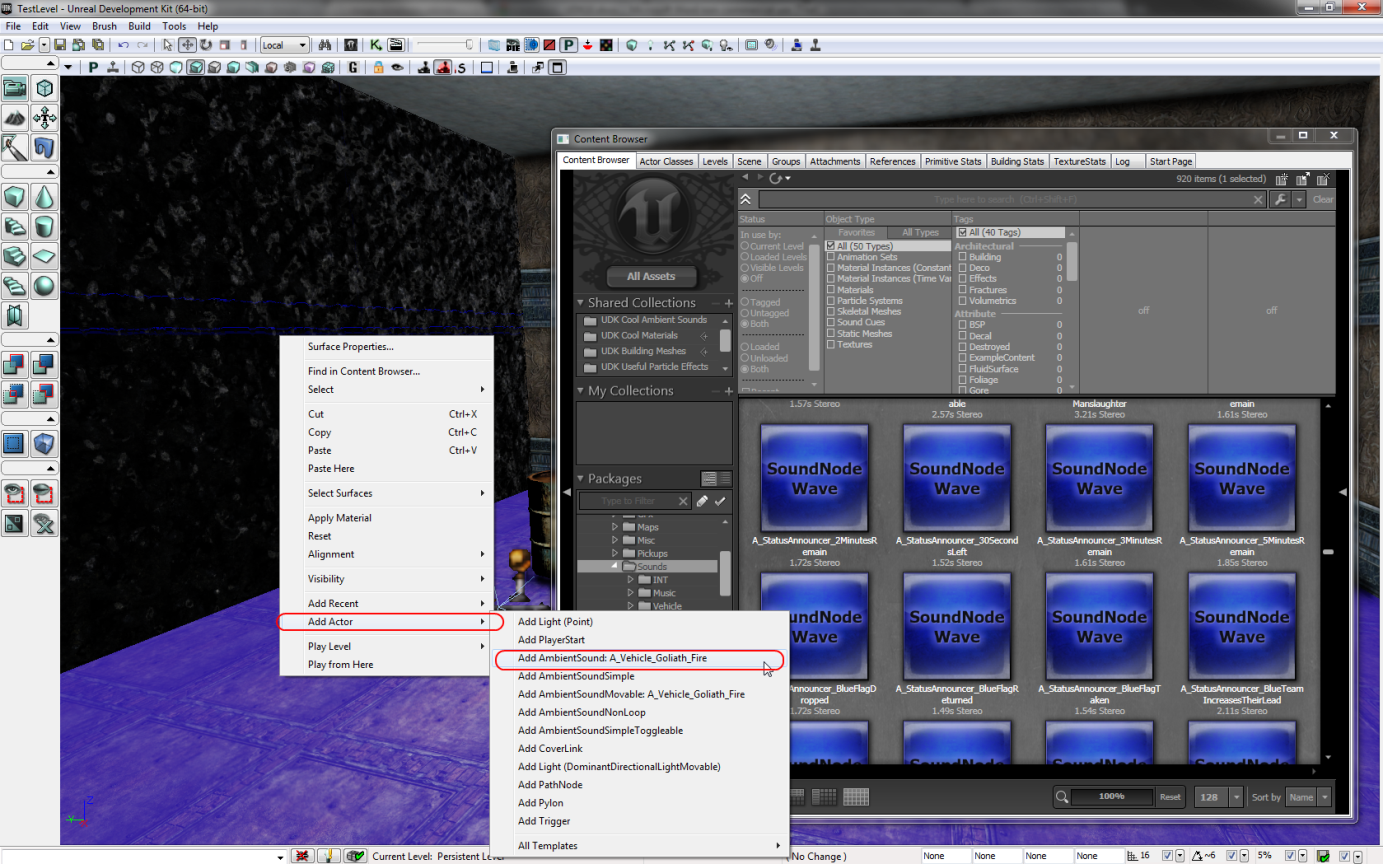Screen dimensions: 1383x864
Task: Open the Sort by Name dropdown
Action: tap(1309, 797)
